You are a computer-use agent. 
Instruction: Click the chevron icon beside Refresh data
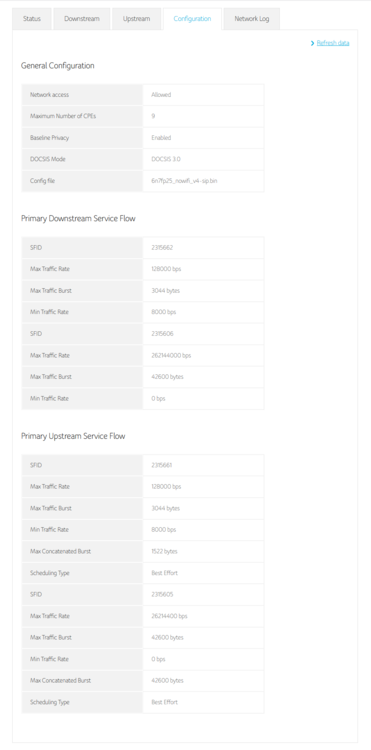pos(313,43)
